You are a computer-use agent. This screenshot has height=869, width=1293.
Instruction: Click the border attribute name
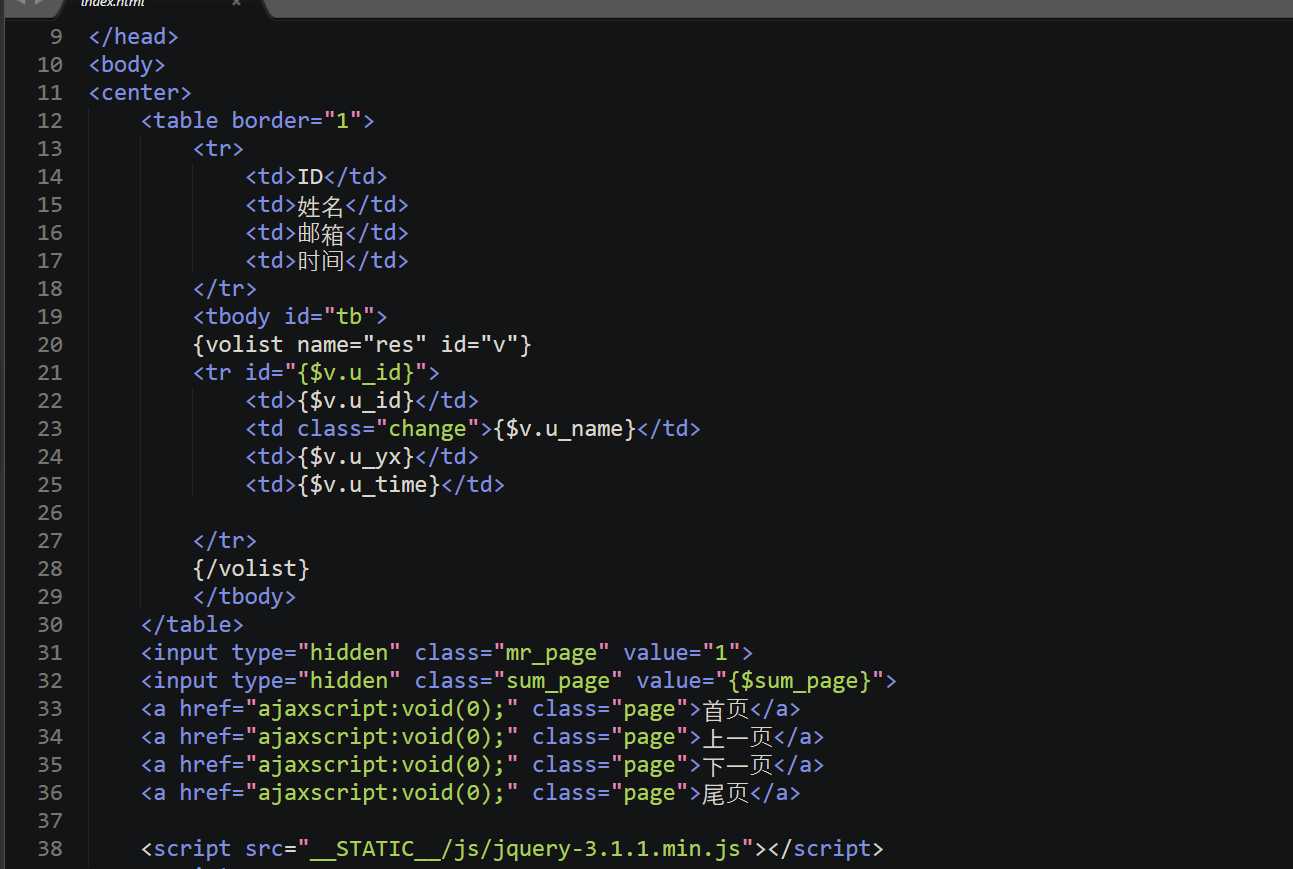pyautogui.click(x=270, y=121)
